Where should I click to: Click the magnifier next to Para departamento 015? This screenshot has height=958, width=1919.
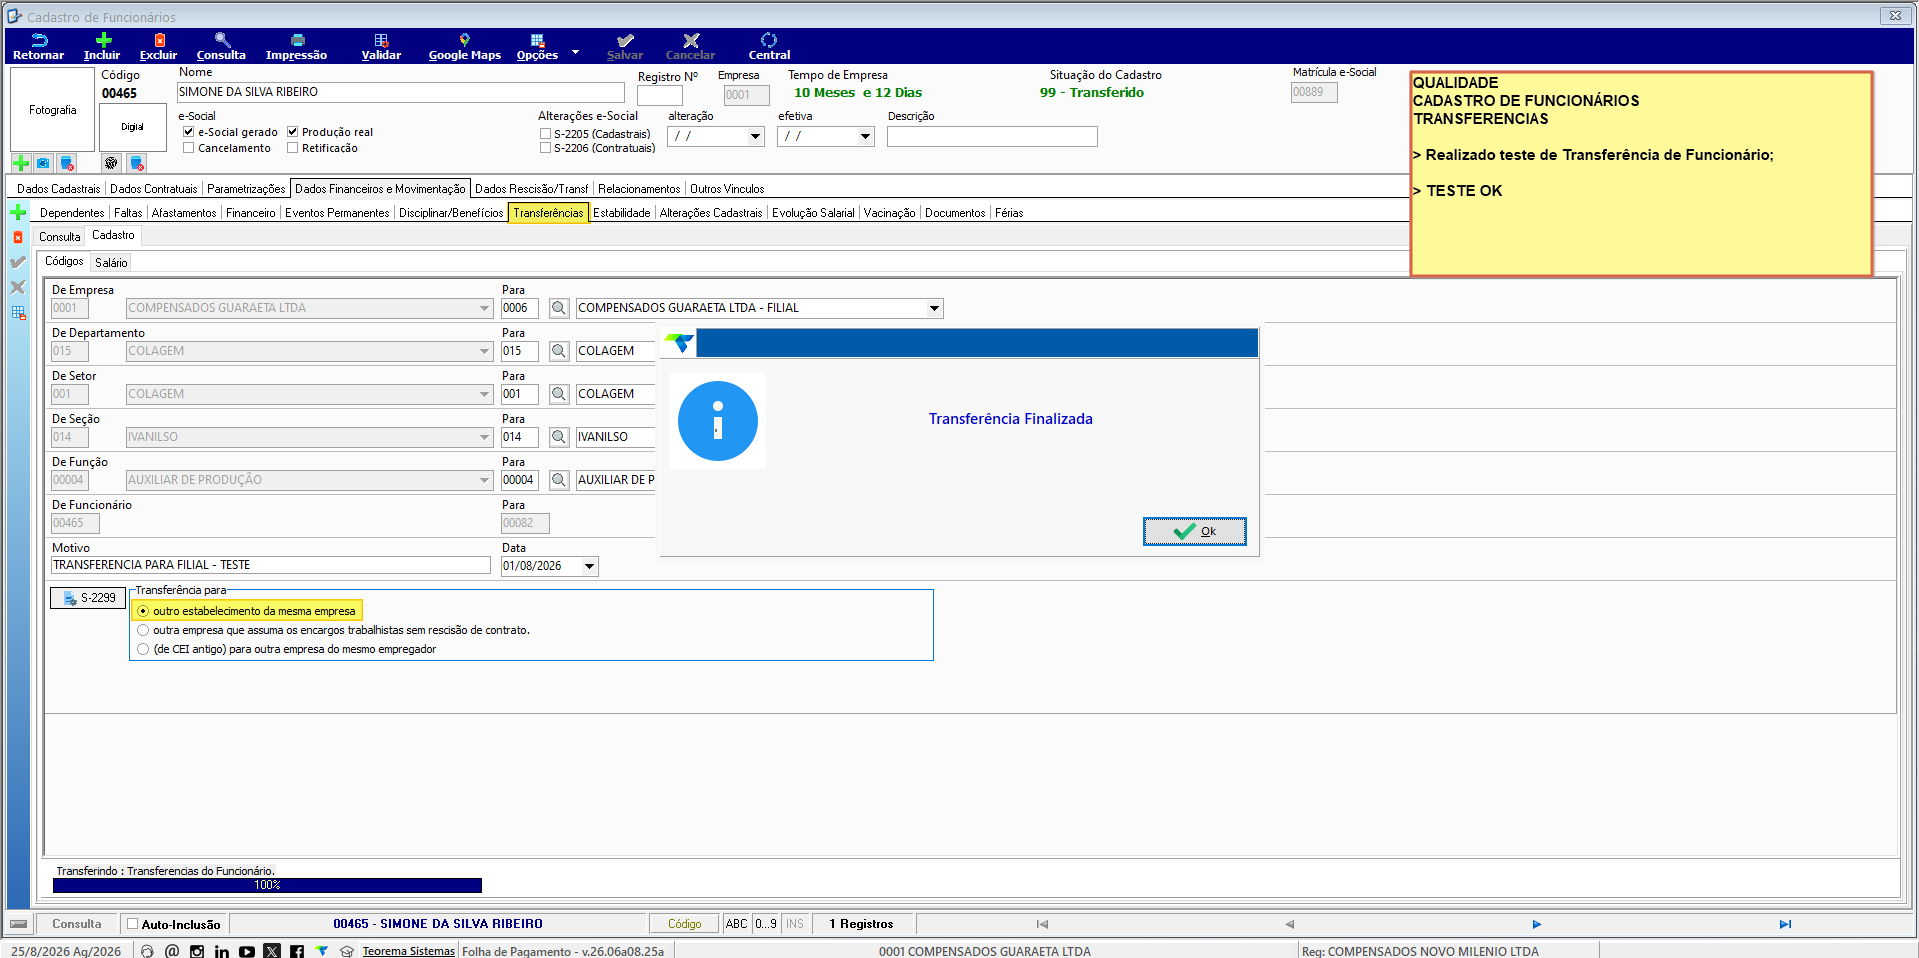click(559, 351)
